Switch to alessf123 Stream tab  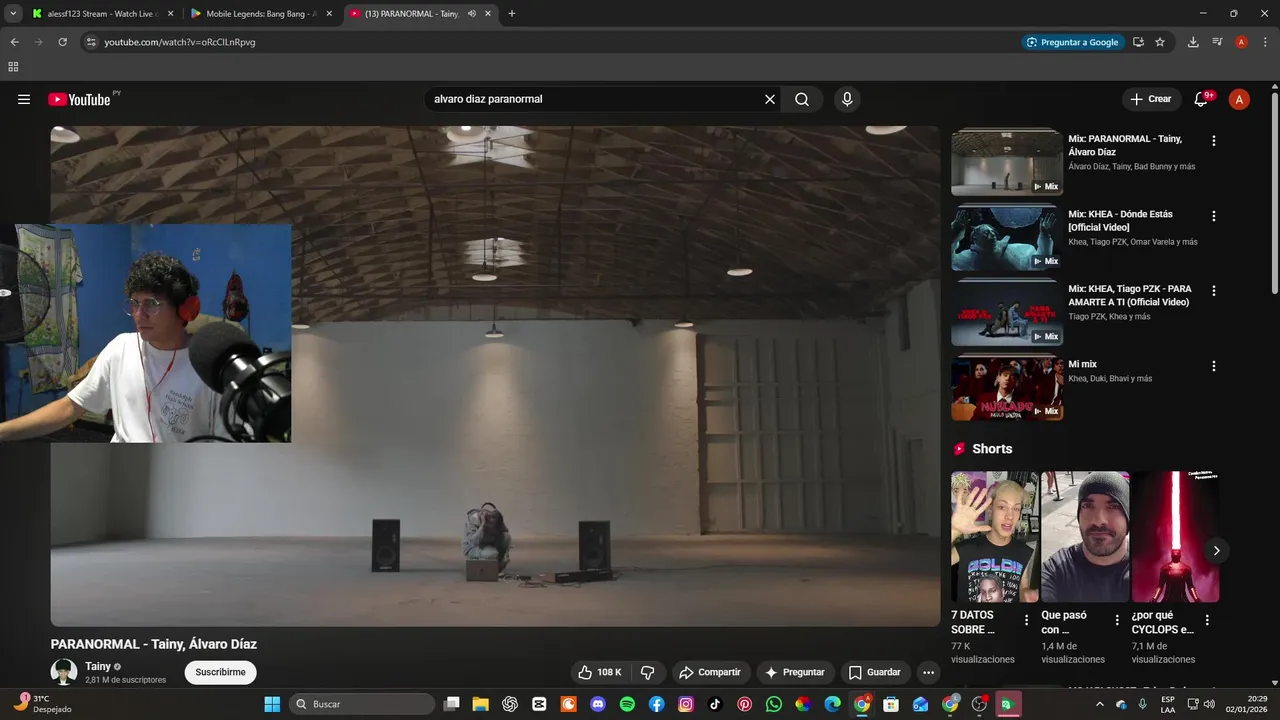click(102, 14)
